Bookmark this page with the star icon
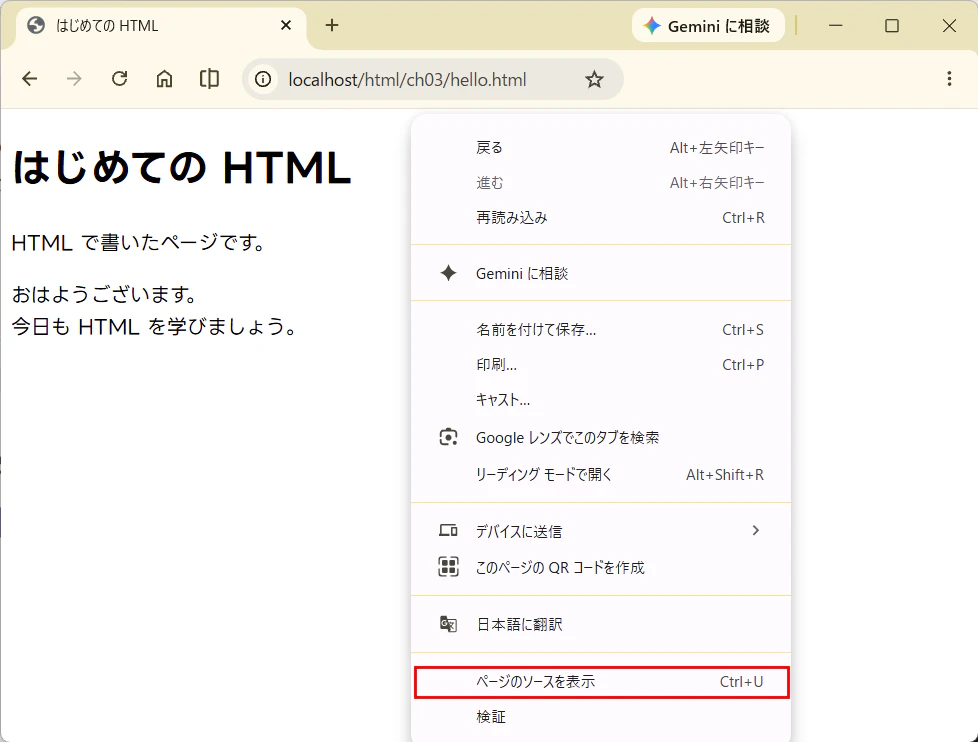 point(594,79)
